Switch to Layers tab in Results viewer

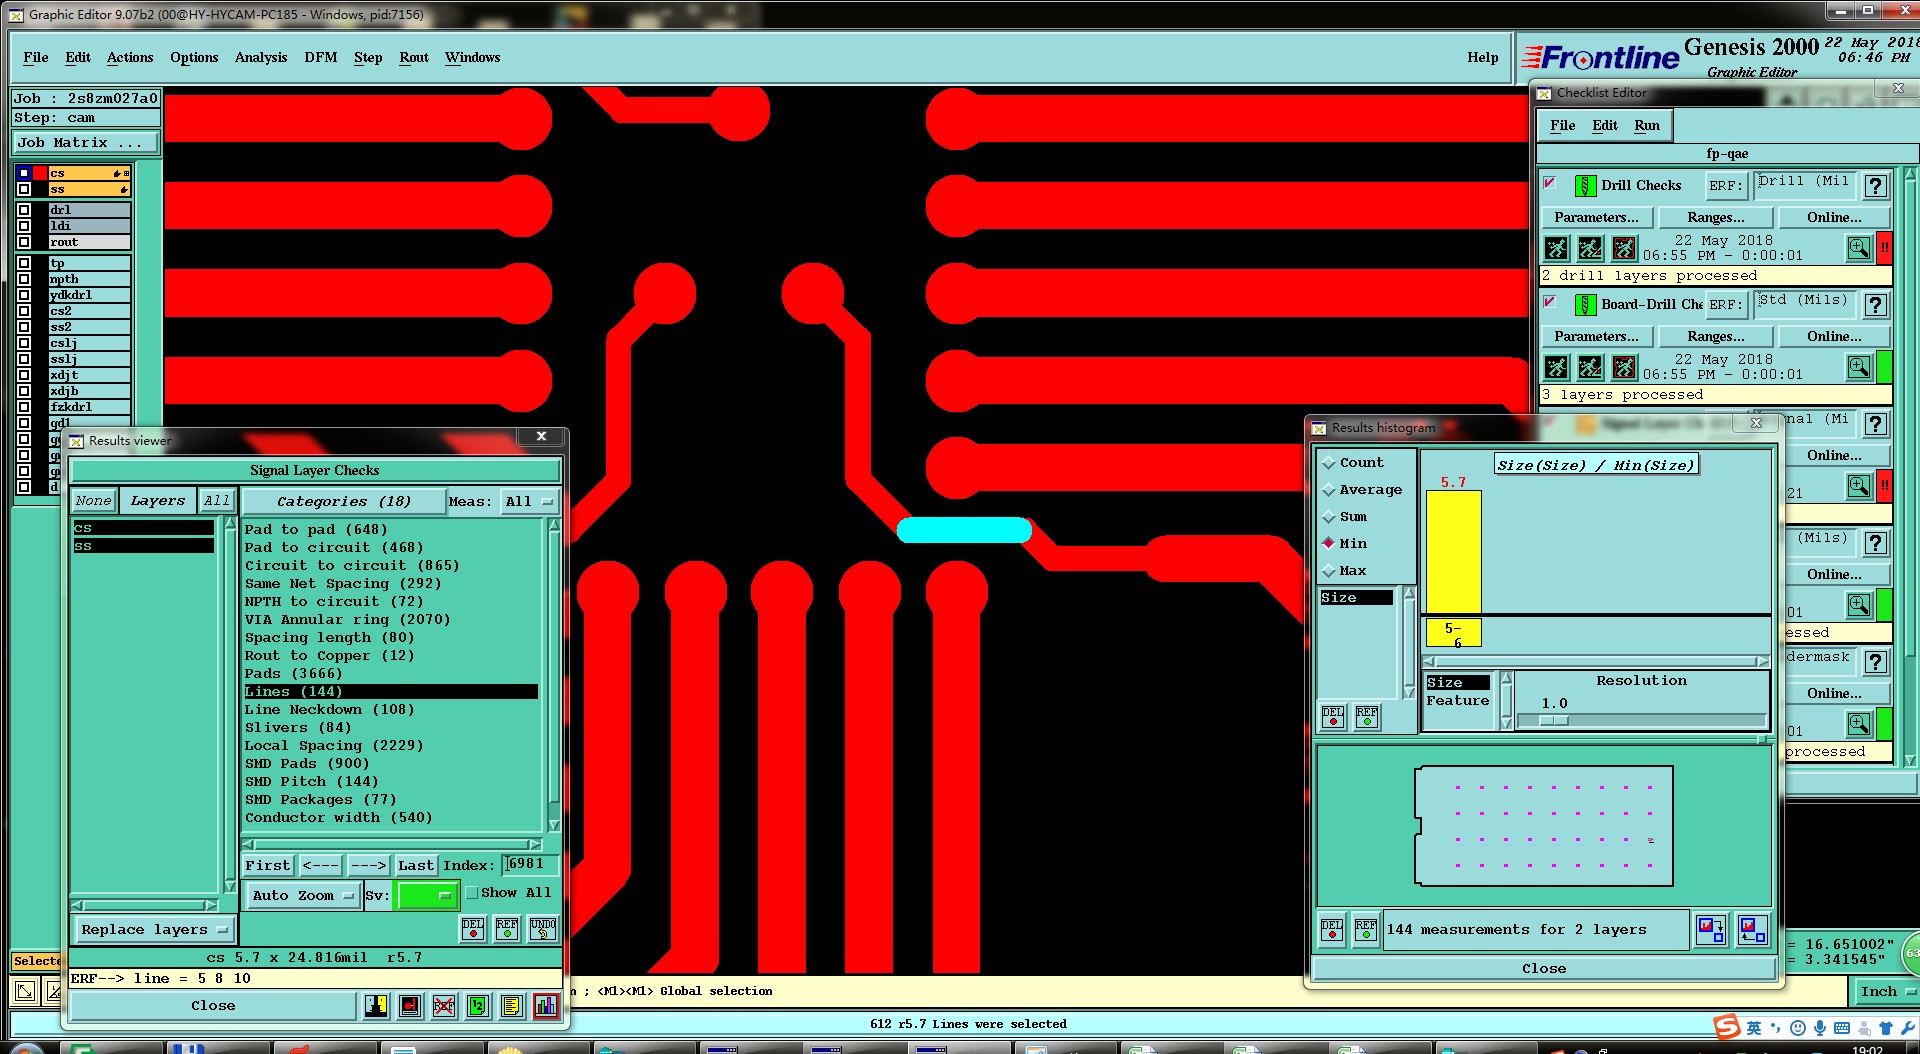pyautogui.click(x=158, y=501)
